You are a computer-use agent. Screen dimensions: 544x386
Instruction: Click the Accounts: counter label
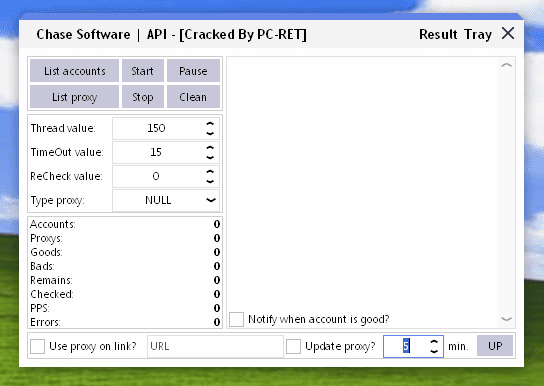pos(53,224)
